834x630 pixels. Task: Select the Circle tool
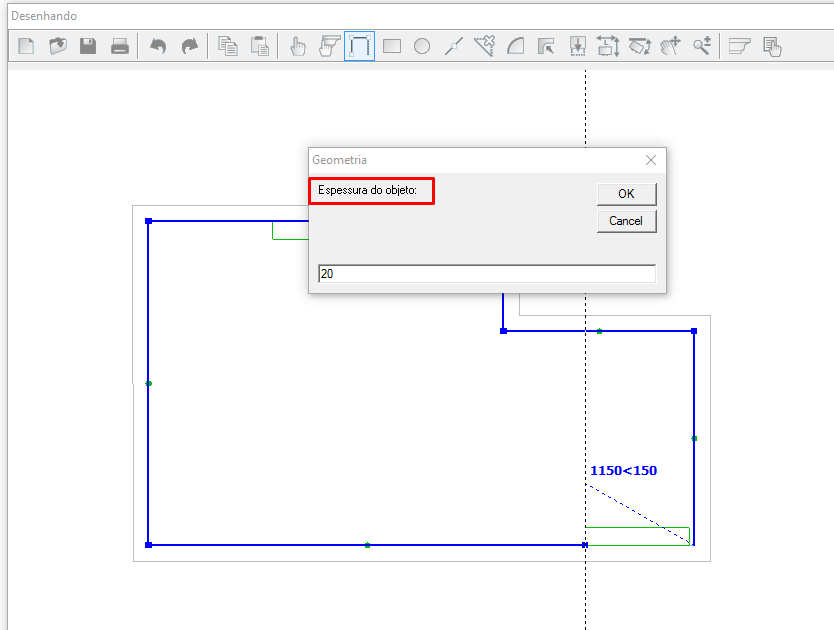coord(422,46)
